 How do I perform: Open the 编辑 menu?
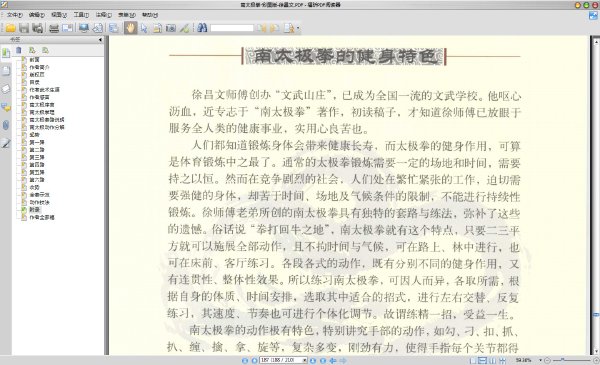[x=37, y=15]
